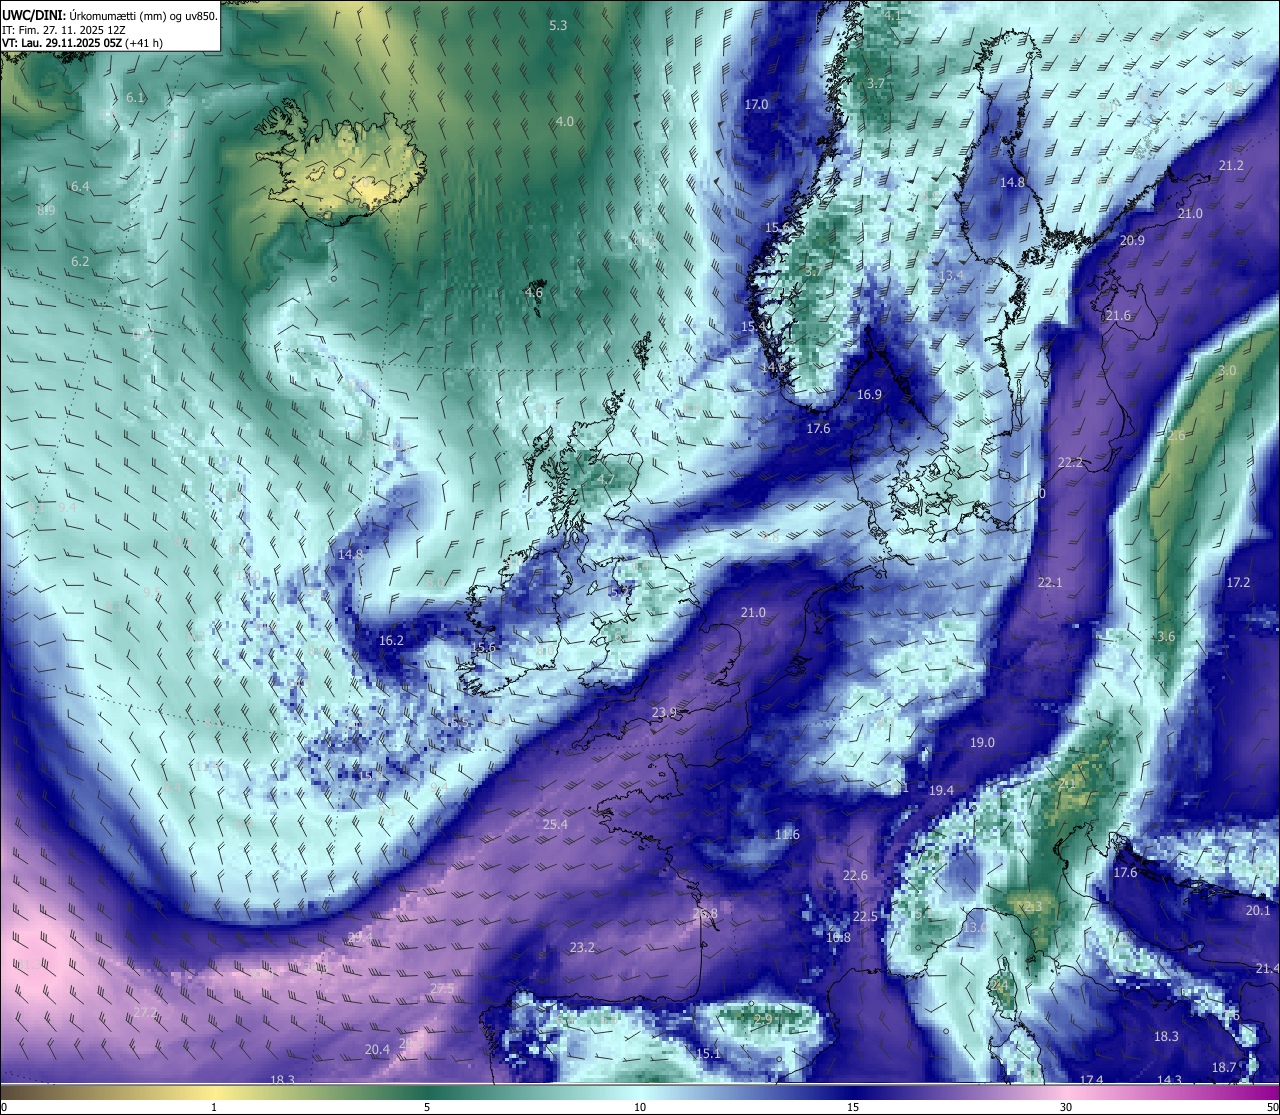Click the UWC/DINI Úrkomumætti title line
Screen dimensions: 1280x1115
[110, 16]
